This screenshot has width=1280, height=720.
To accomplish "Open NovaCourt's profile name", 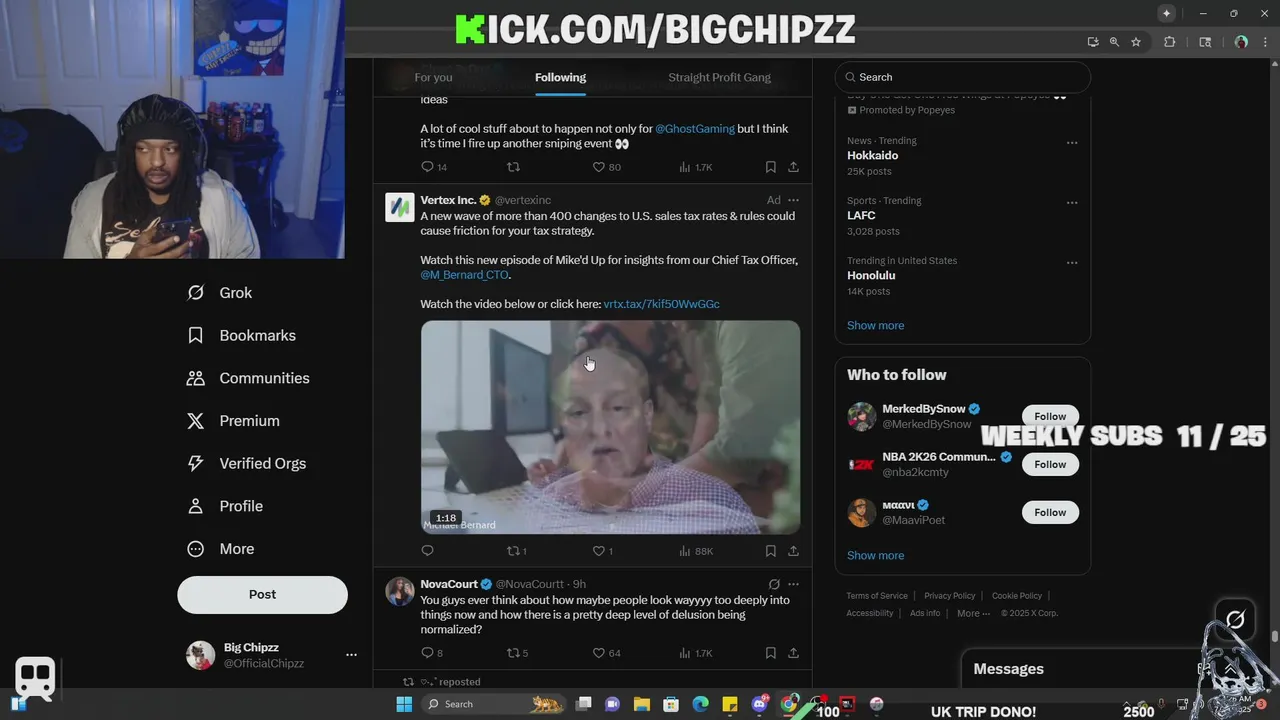I will pyautogui.click(x=449, y=584).
